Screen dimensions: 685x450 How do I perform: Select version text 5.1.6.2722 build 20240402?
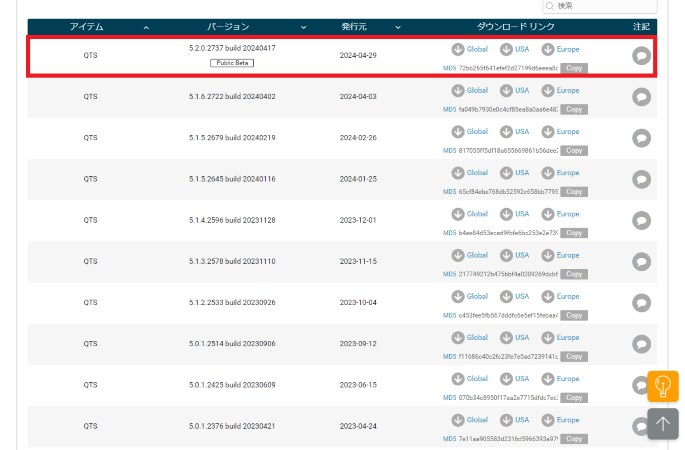(x=232, y=97)
